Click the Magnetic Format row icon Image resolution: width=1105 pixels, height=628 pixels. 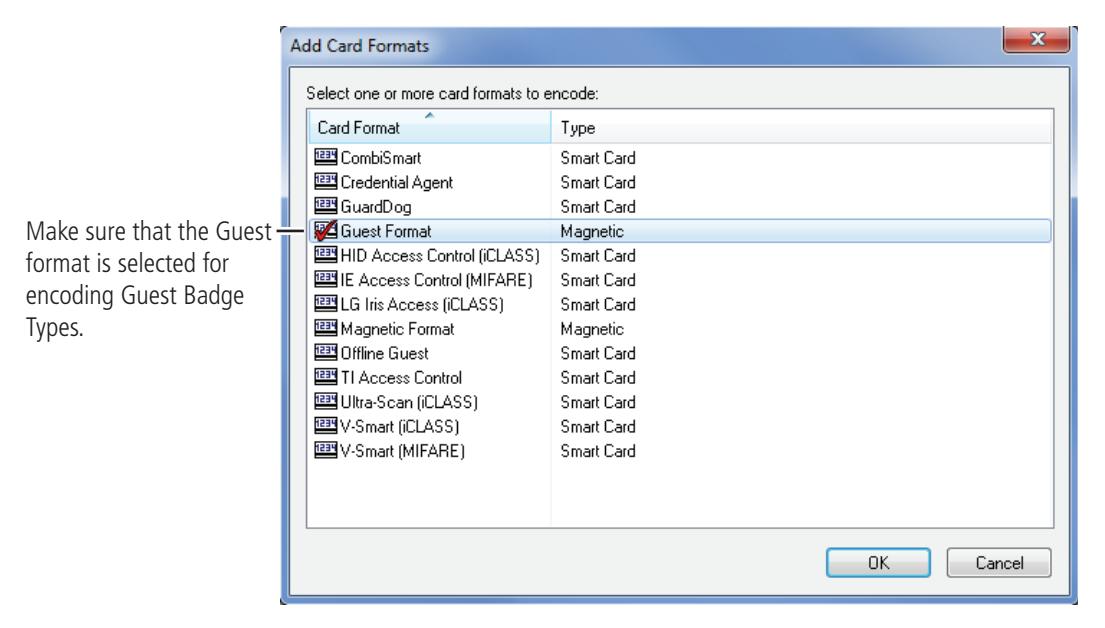[325, 328]
